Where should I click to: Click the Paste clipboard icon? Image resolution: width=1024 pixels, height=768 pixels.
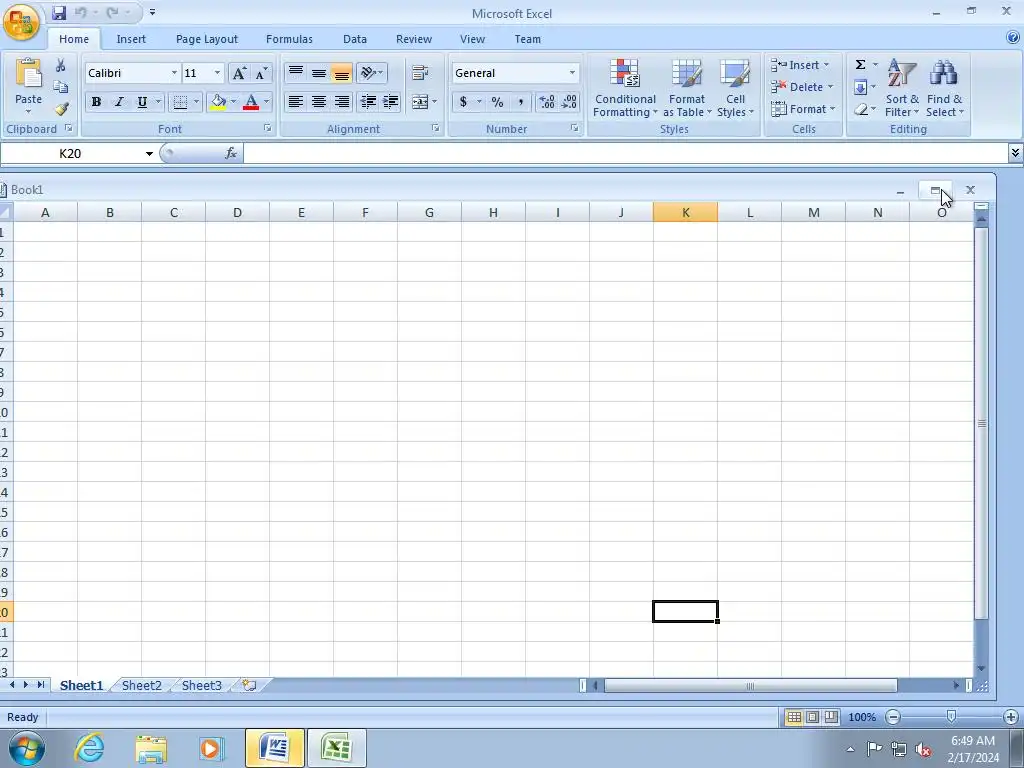coord(28,74)
